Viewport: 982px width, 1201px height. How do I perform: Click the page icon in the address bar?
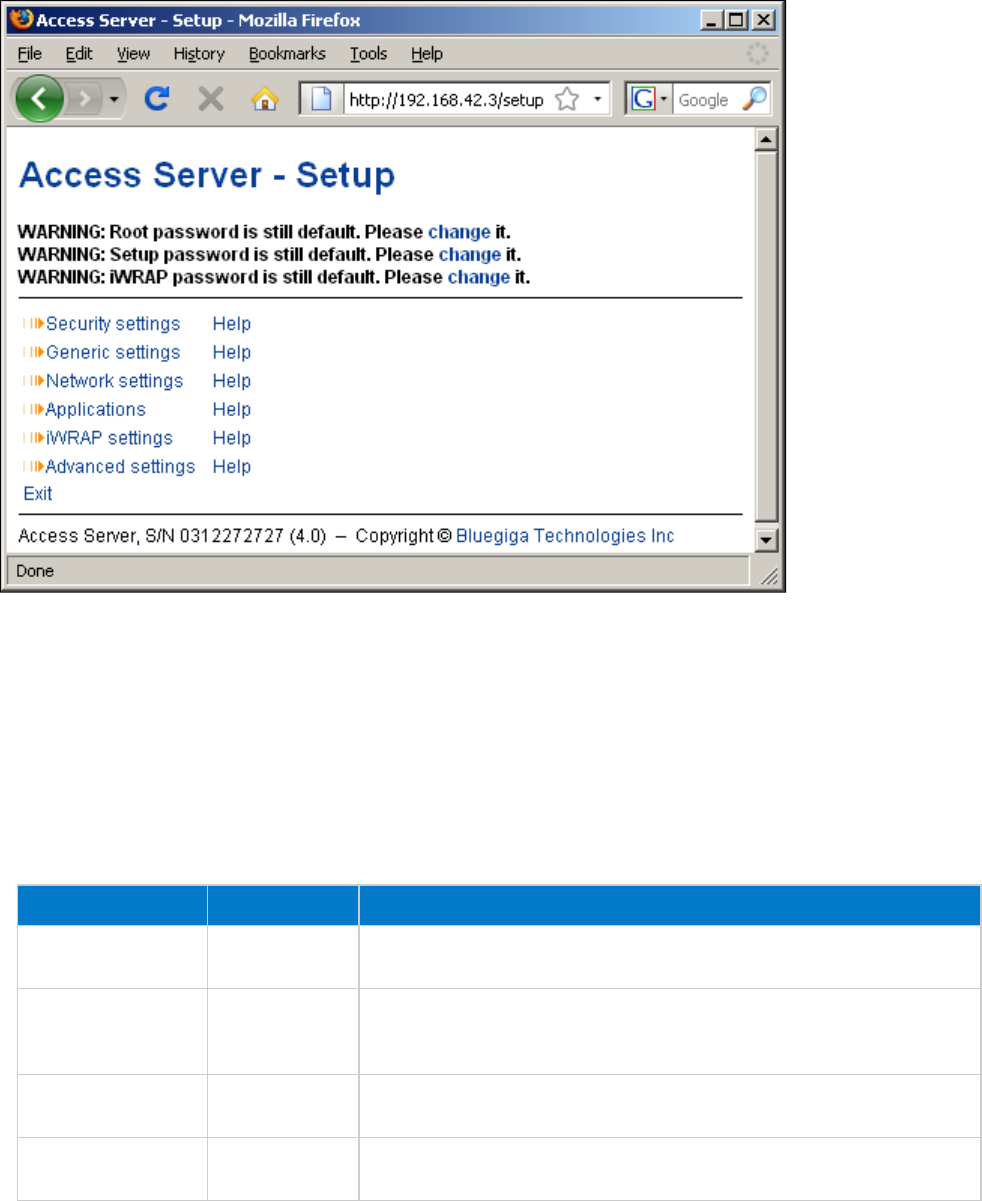(322, 99)
